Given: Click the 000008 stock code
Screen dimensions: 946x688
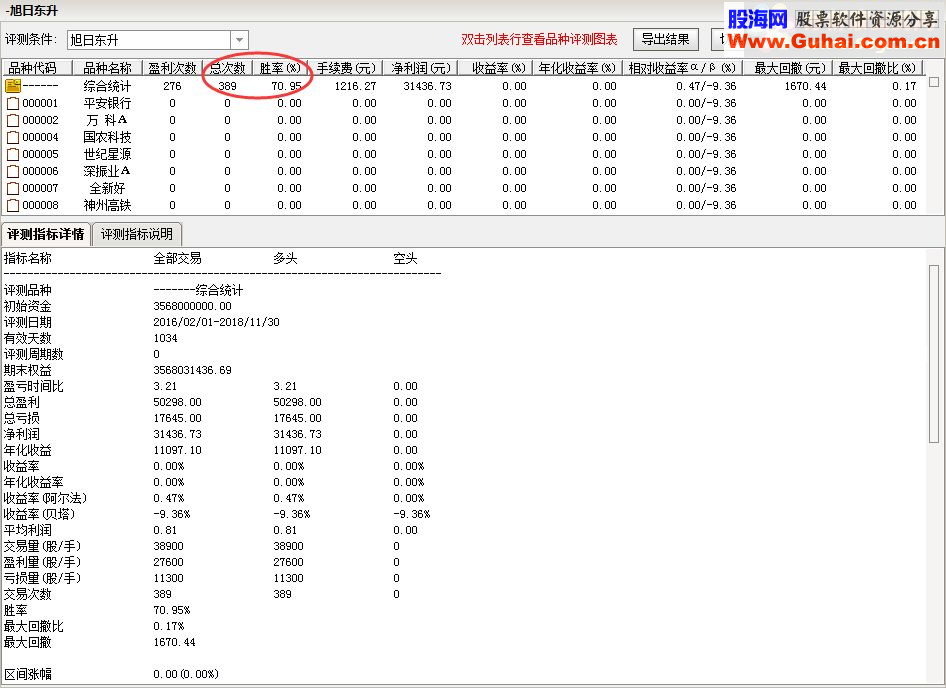Looking at the screenshot, I should 40,205.
